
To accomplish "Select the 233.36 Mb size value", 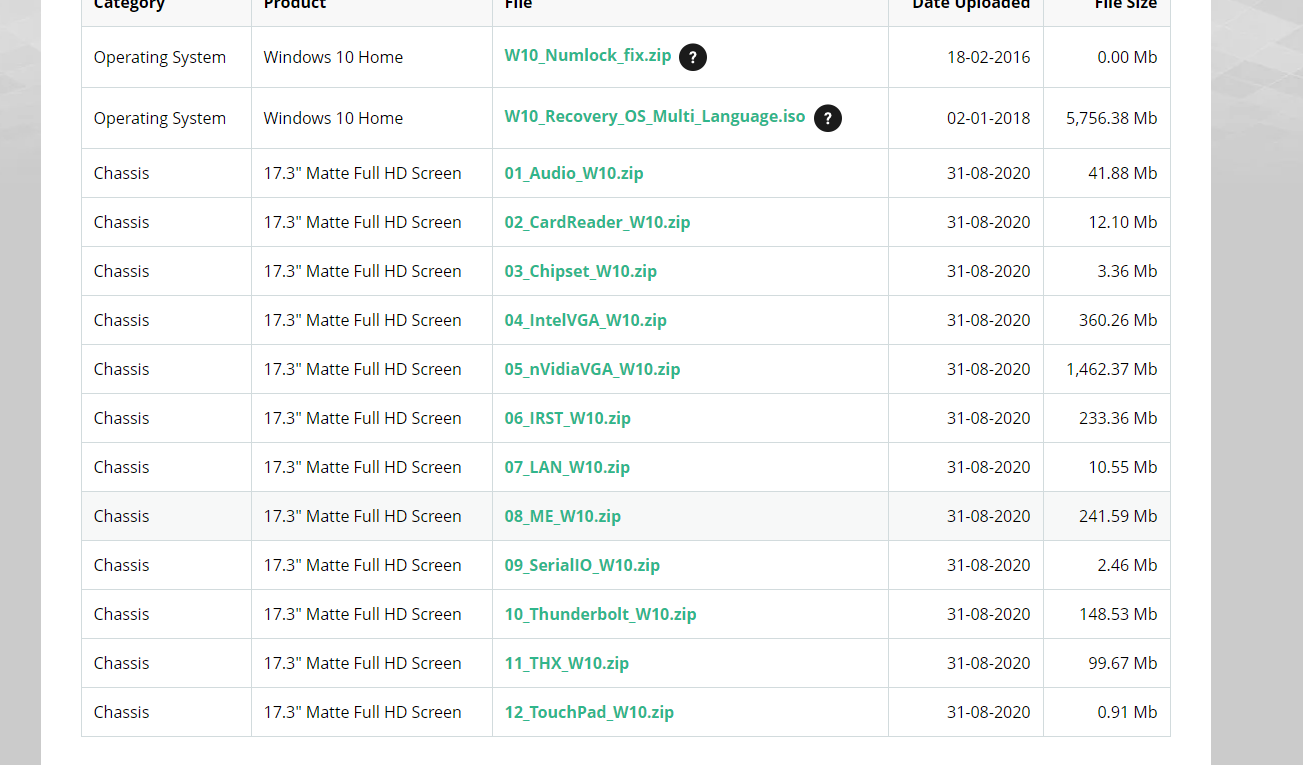I will [x=1118, y=418].
